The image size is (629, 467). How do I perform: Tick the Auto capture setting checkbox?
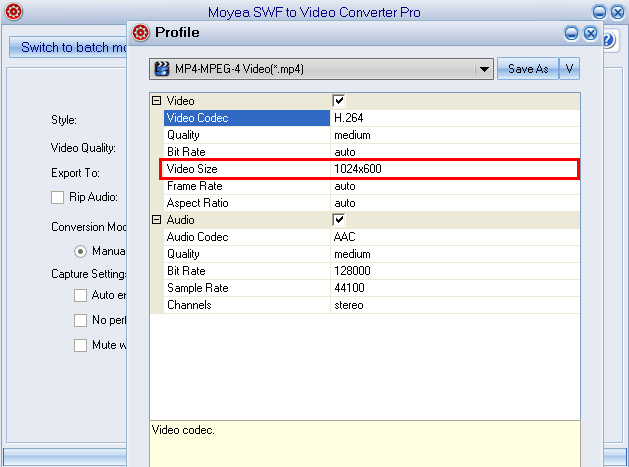(80, 295)
